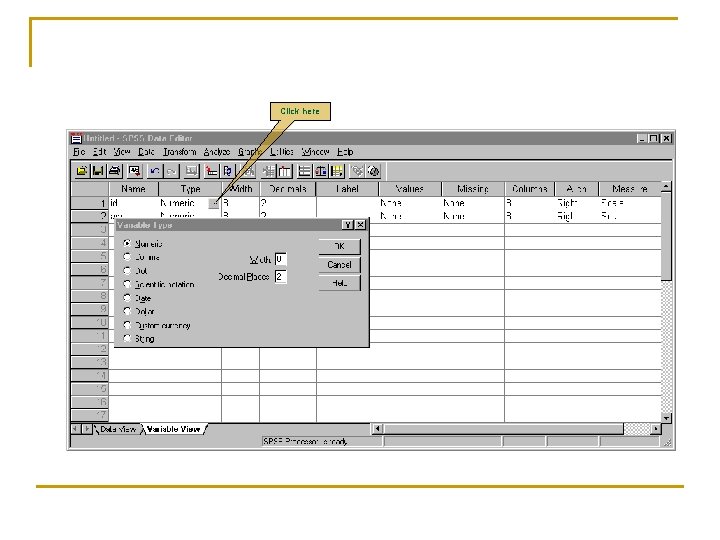The height and width of the screenshot is (540, 720).
Task: Click the Redo toolbar icon
Action: pos(171,171)
